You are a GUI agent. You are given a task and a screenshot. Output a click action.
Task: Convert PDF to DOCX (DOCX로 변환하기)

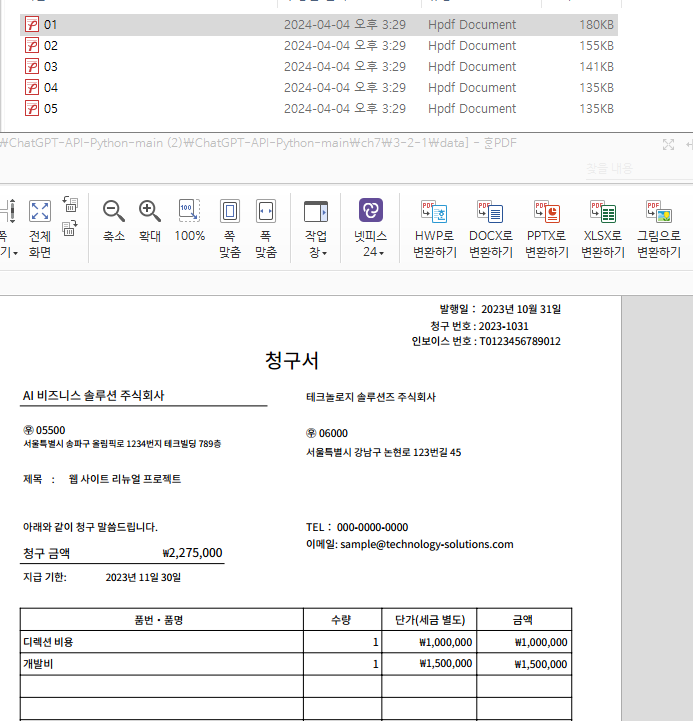click(x=491, y=229)
